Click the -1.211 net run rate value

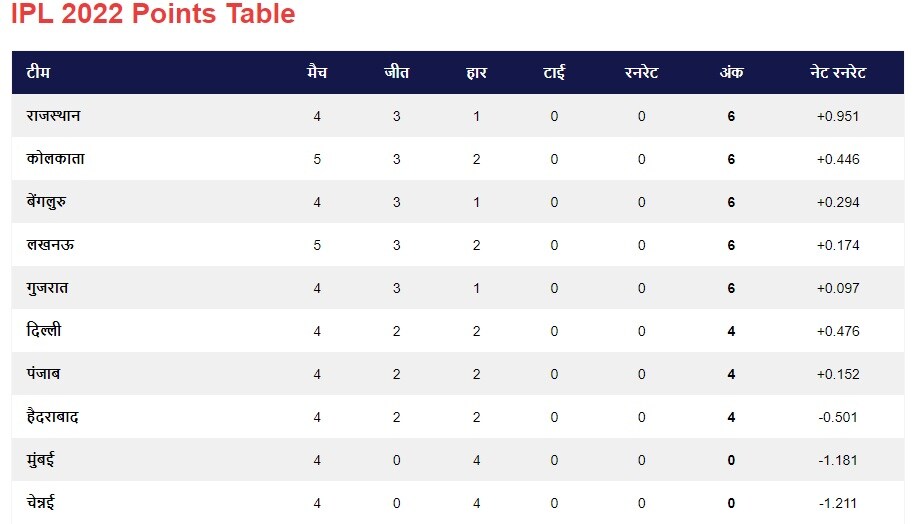click(838, 503)
